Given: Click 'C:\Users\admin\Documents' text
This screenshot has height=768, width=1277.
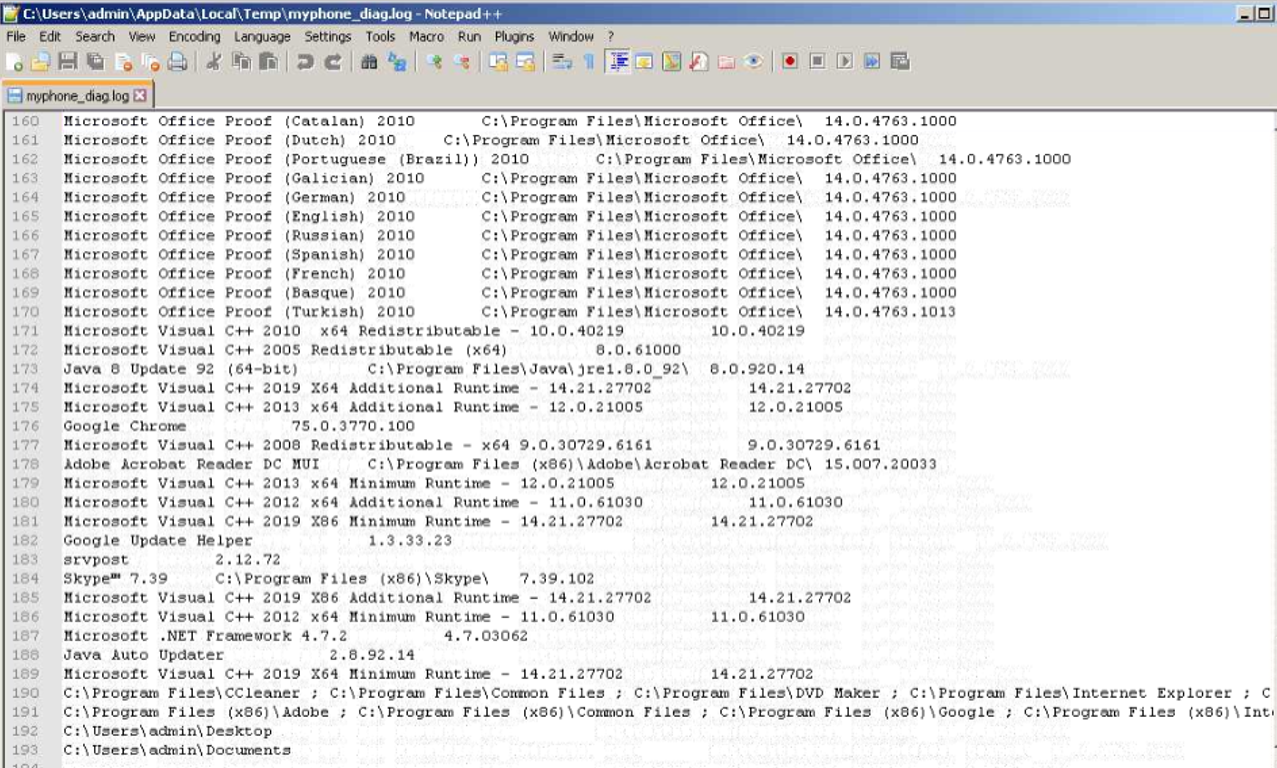Looking at the screenshot, I should pos(176,750).
